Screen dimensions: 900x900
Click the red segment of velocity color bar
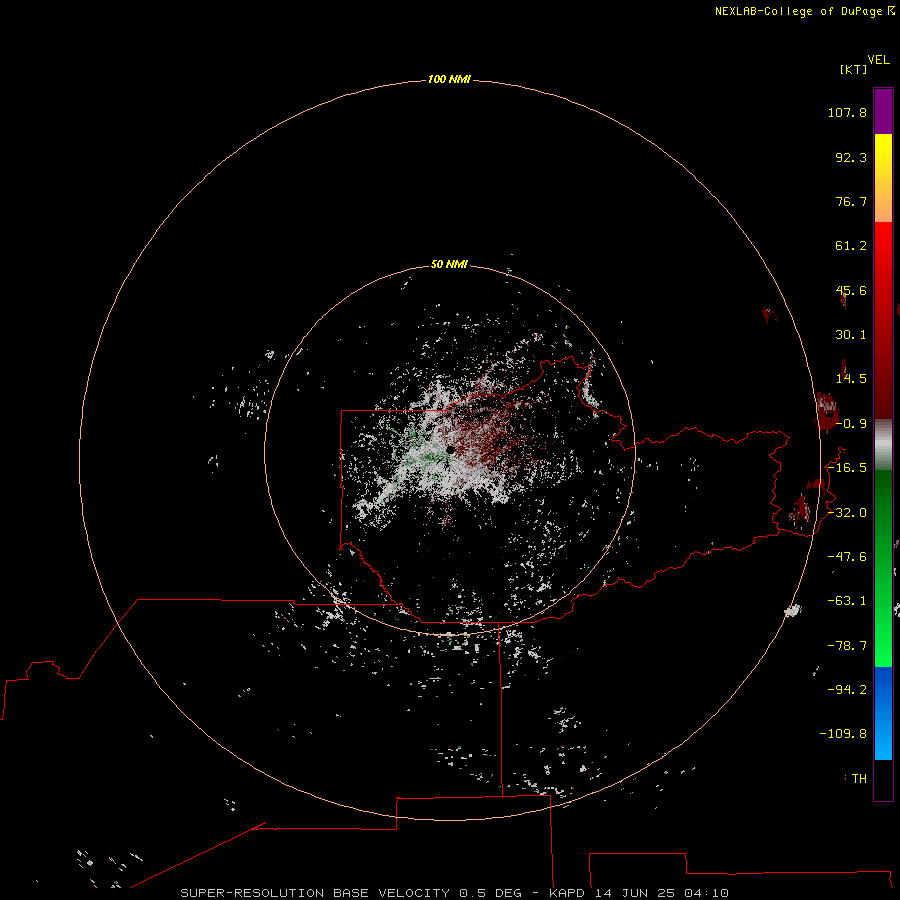coord(883,320)
